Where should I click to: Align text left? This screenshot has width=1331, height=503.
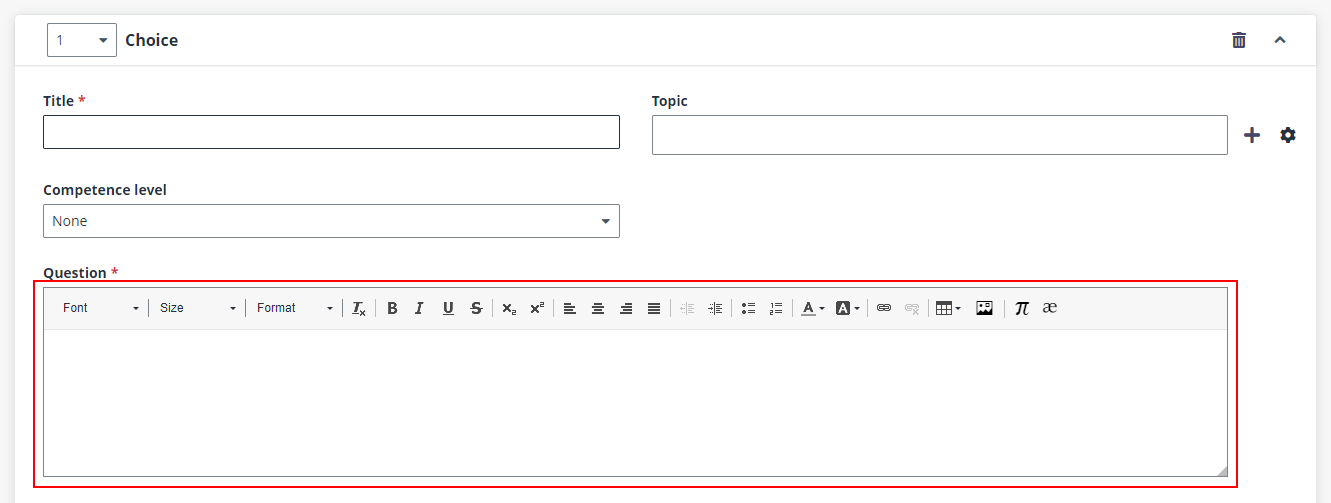click(570, 308)
